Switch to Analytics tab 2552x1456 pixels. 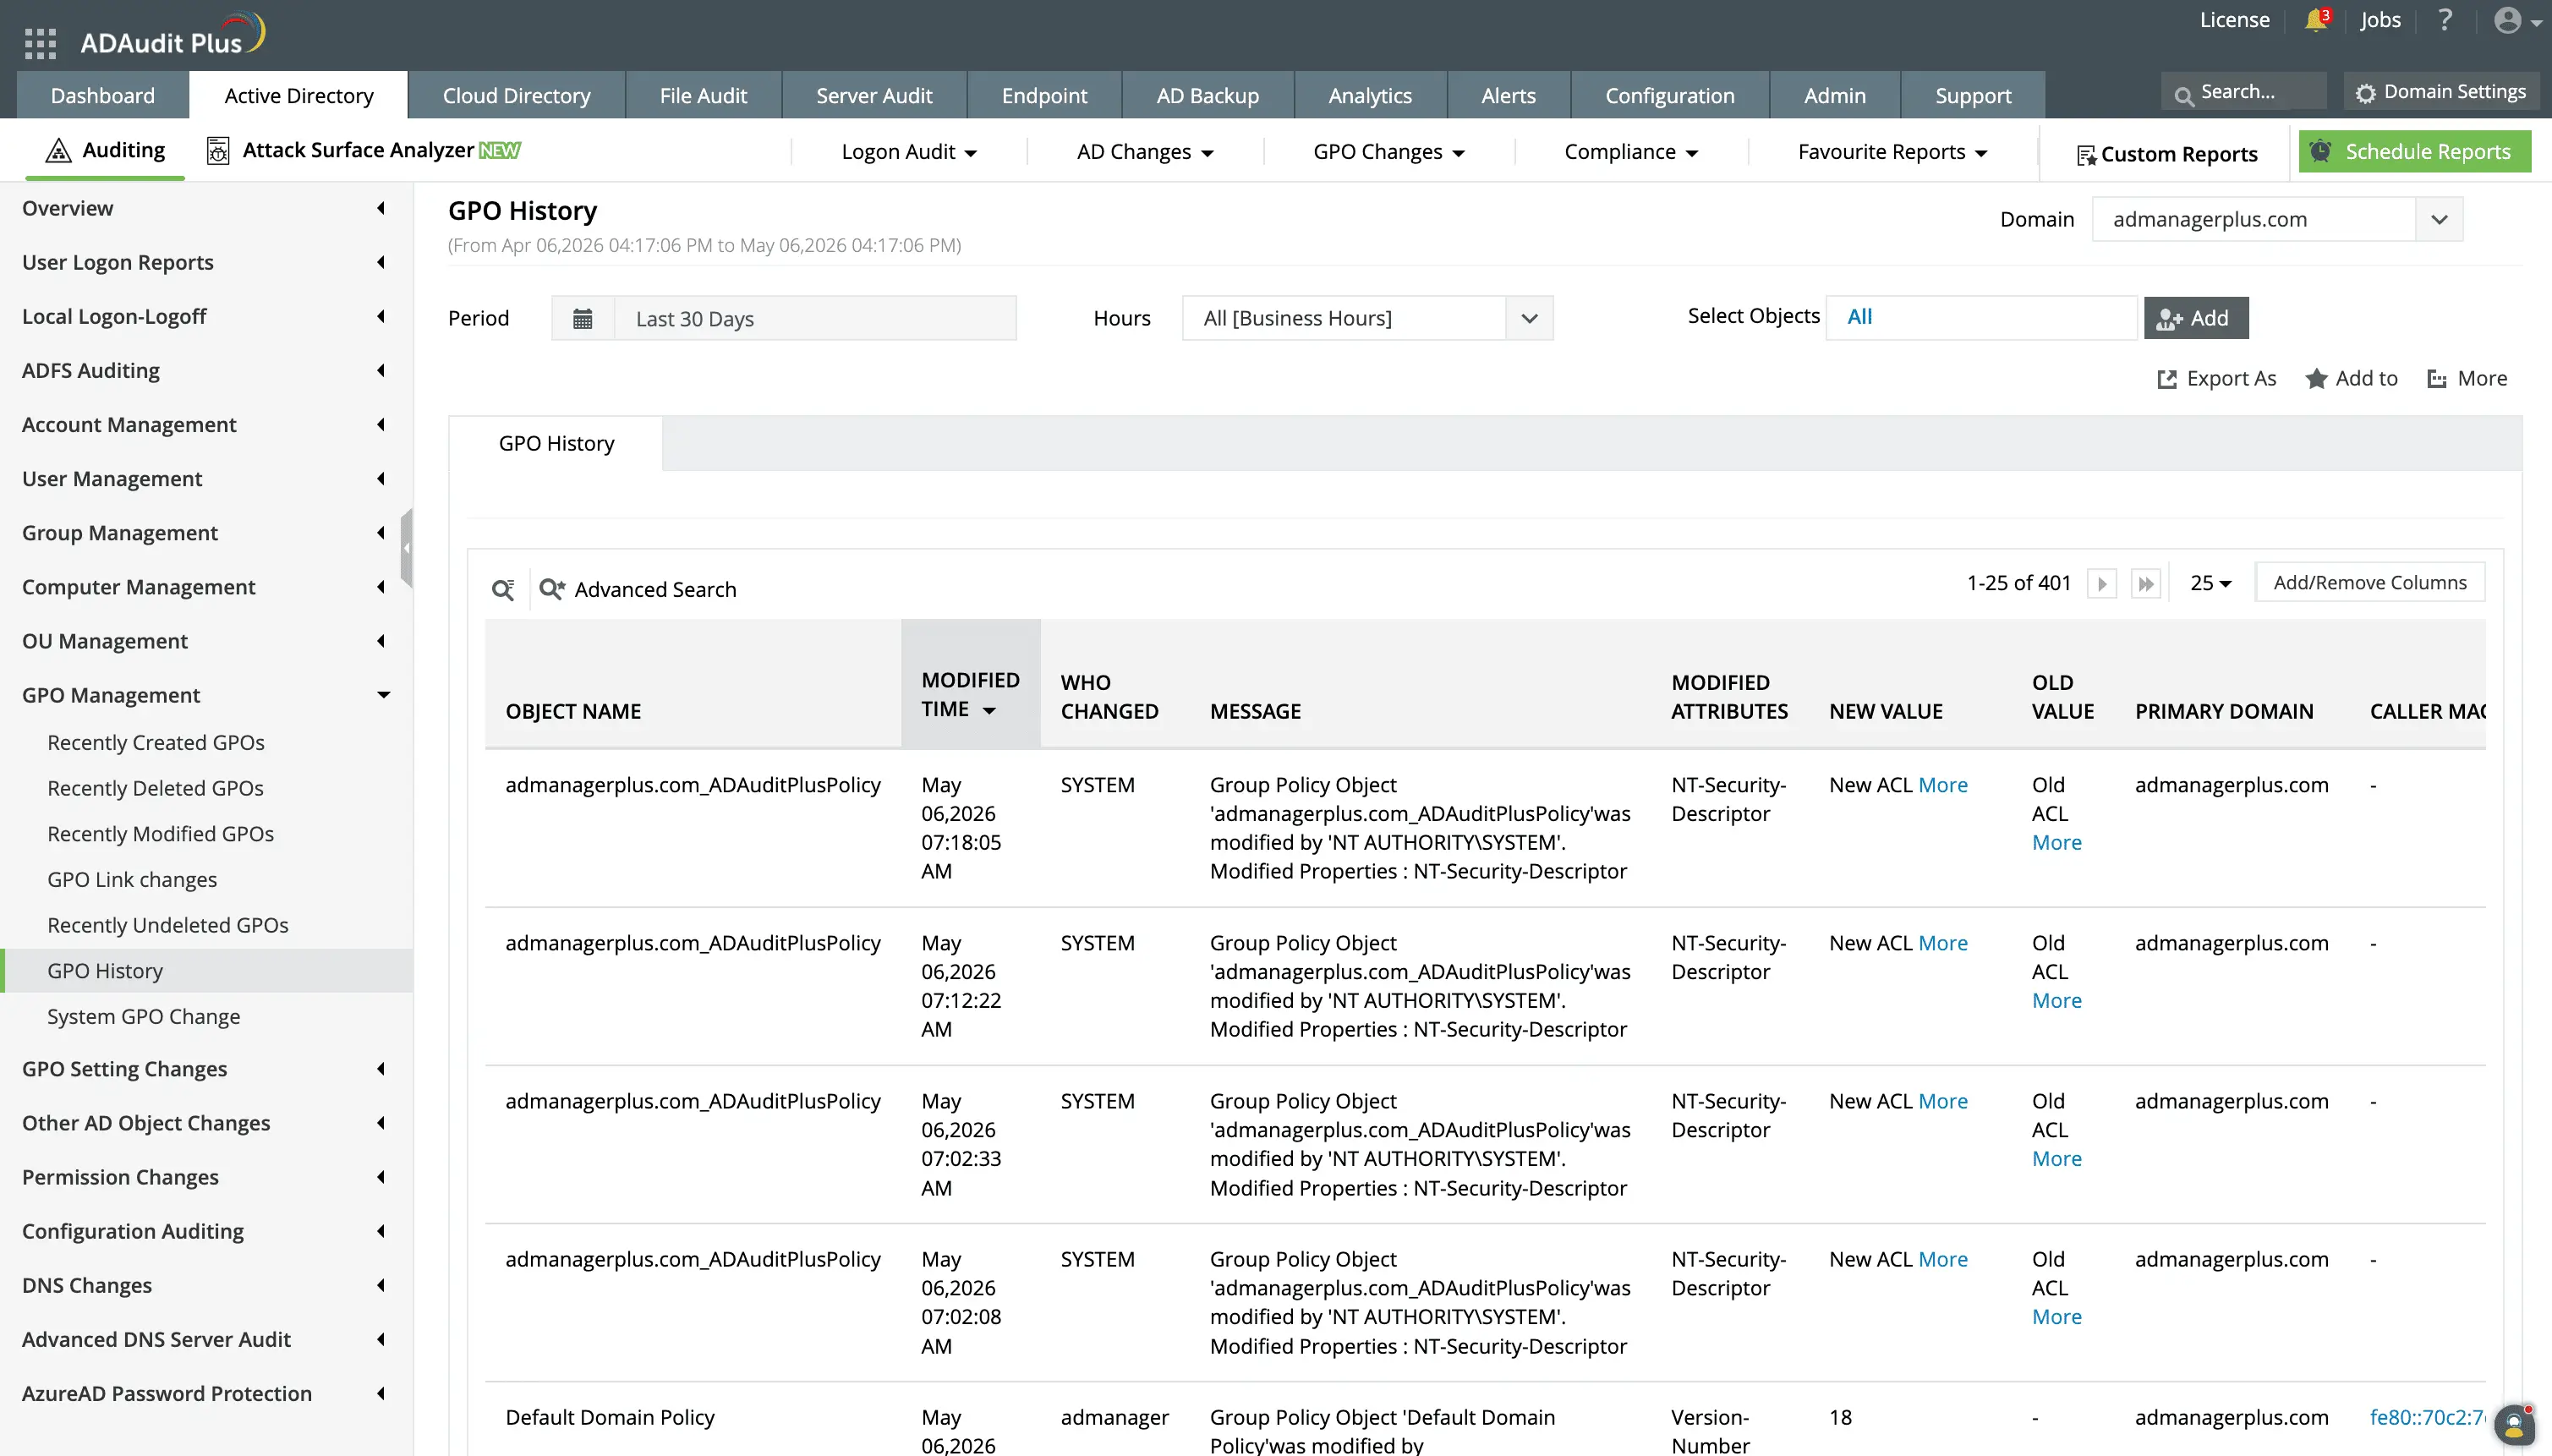pyautogui.click(x=1370, y=95)
